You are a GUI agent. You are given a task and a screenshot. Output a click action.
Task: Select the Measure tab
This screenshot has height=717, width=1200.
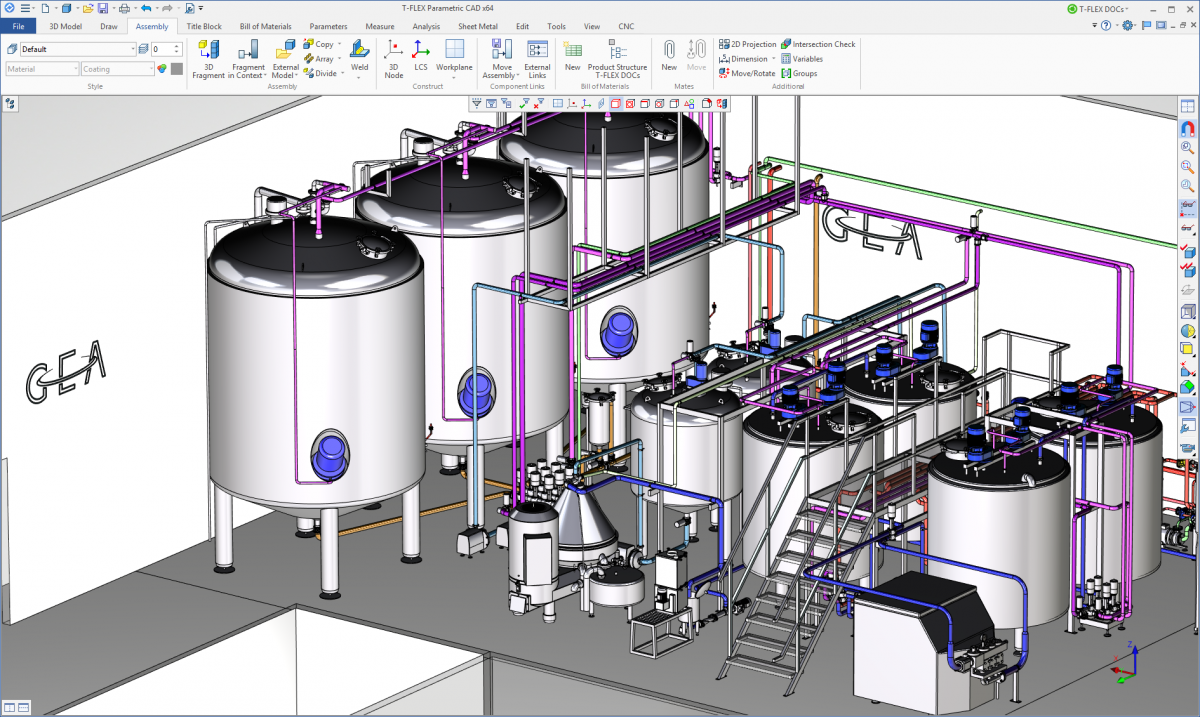[x=380, y=26]
